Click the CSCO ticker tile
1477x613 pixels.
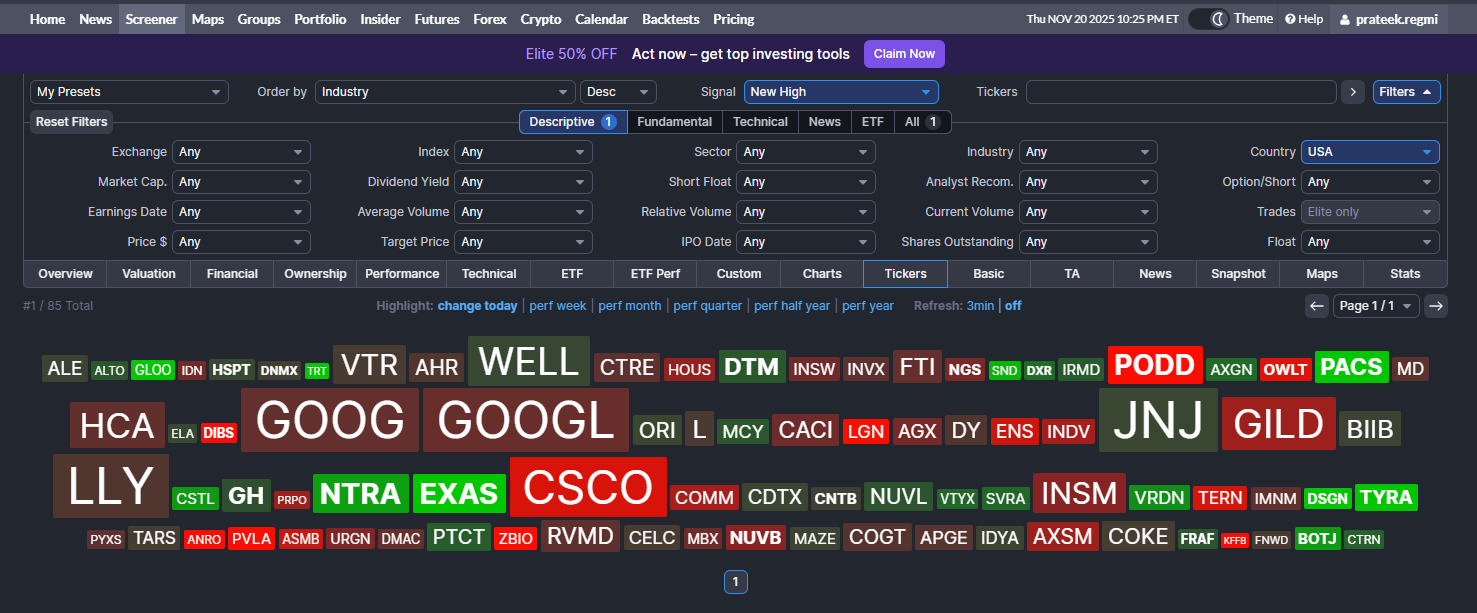pos(588,488)
